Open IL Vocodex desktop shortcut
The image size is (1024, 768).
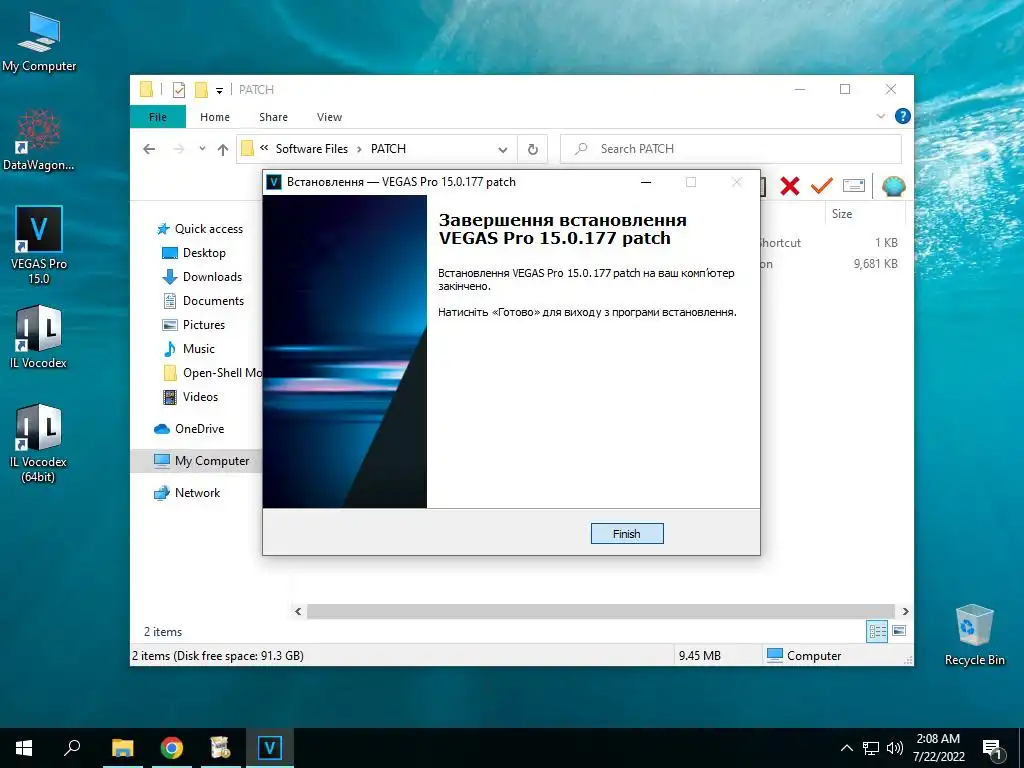click(x=39, y=338)
